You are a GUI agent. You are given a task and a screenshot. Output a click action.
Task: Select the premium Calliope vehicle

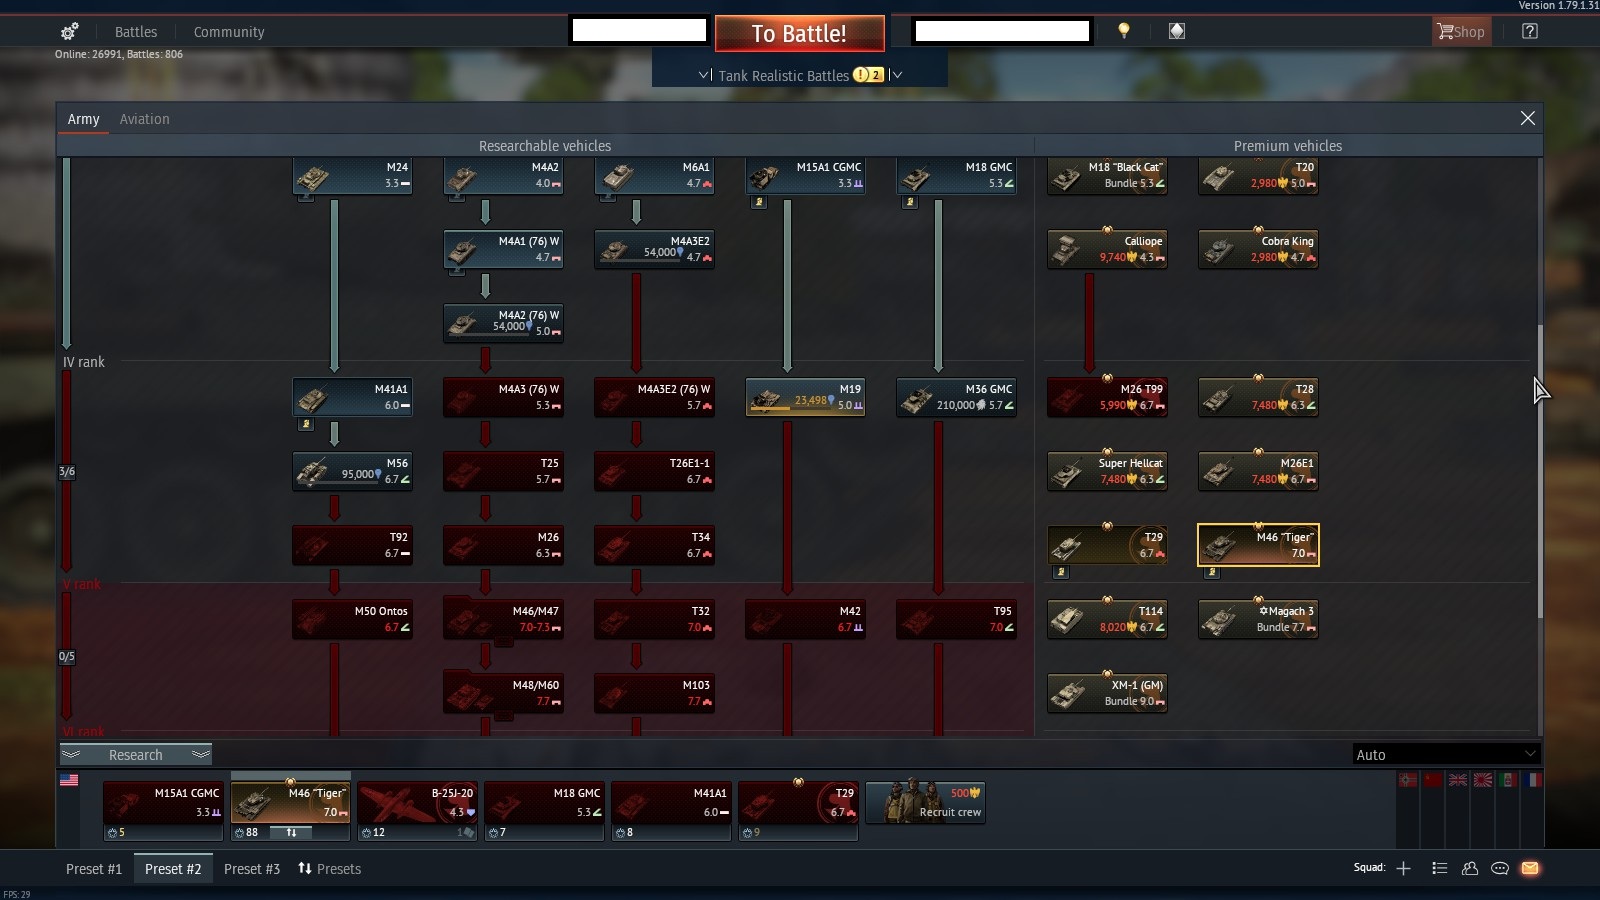pos(1107,250)
